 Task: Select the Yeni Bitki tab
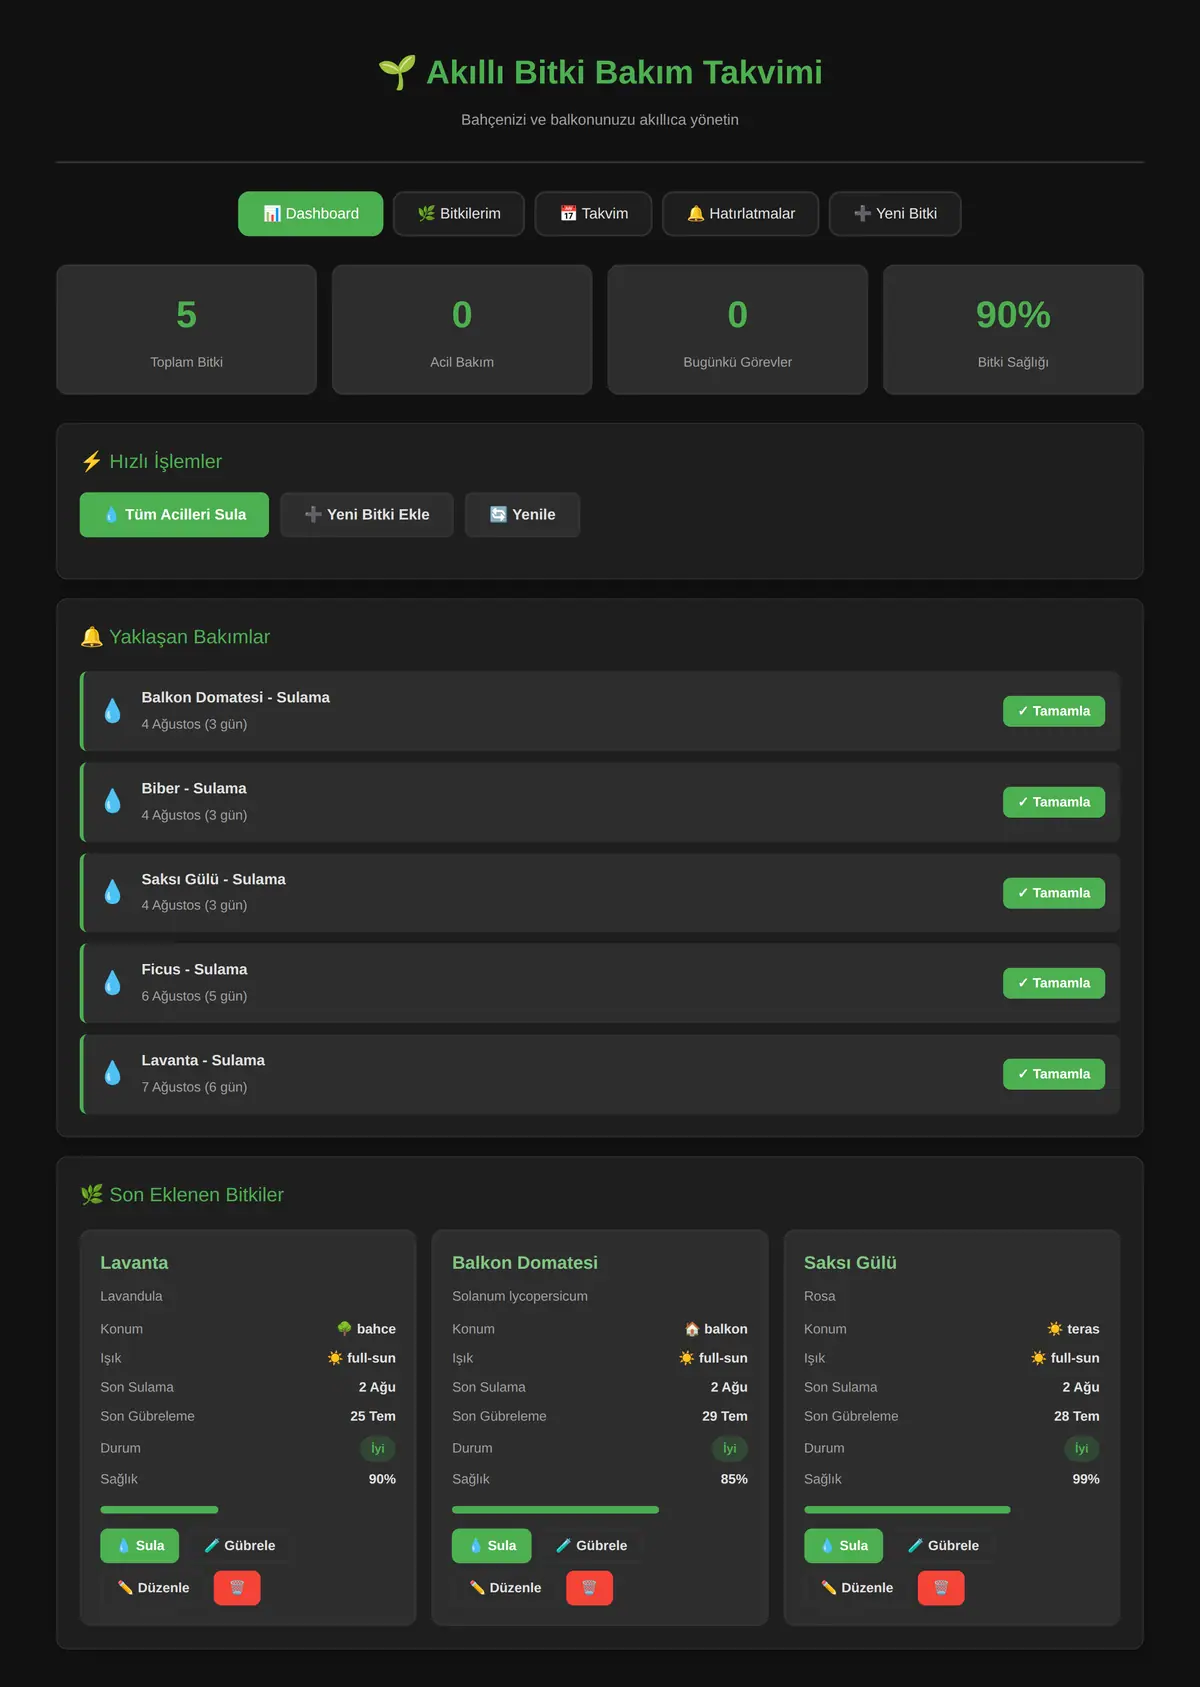tap(895, 214)
